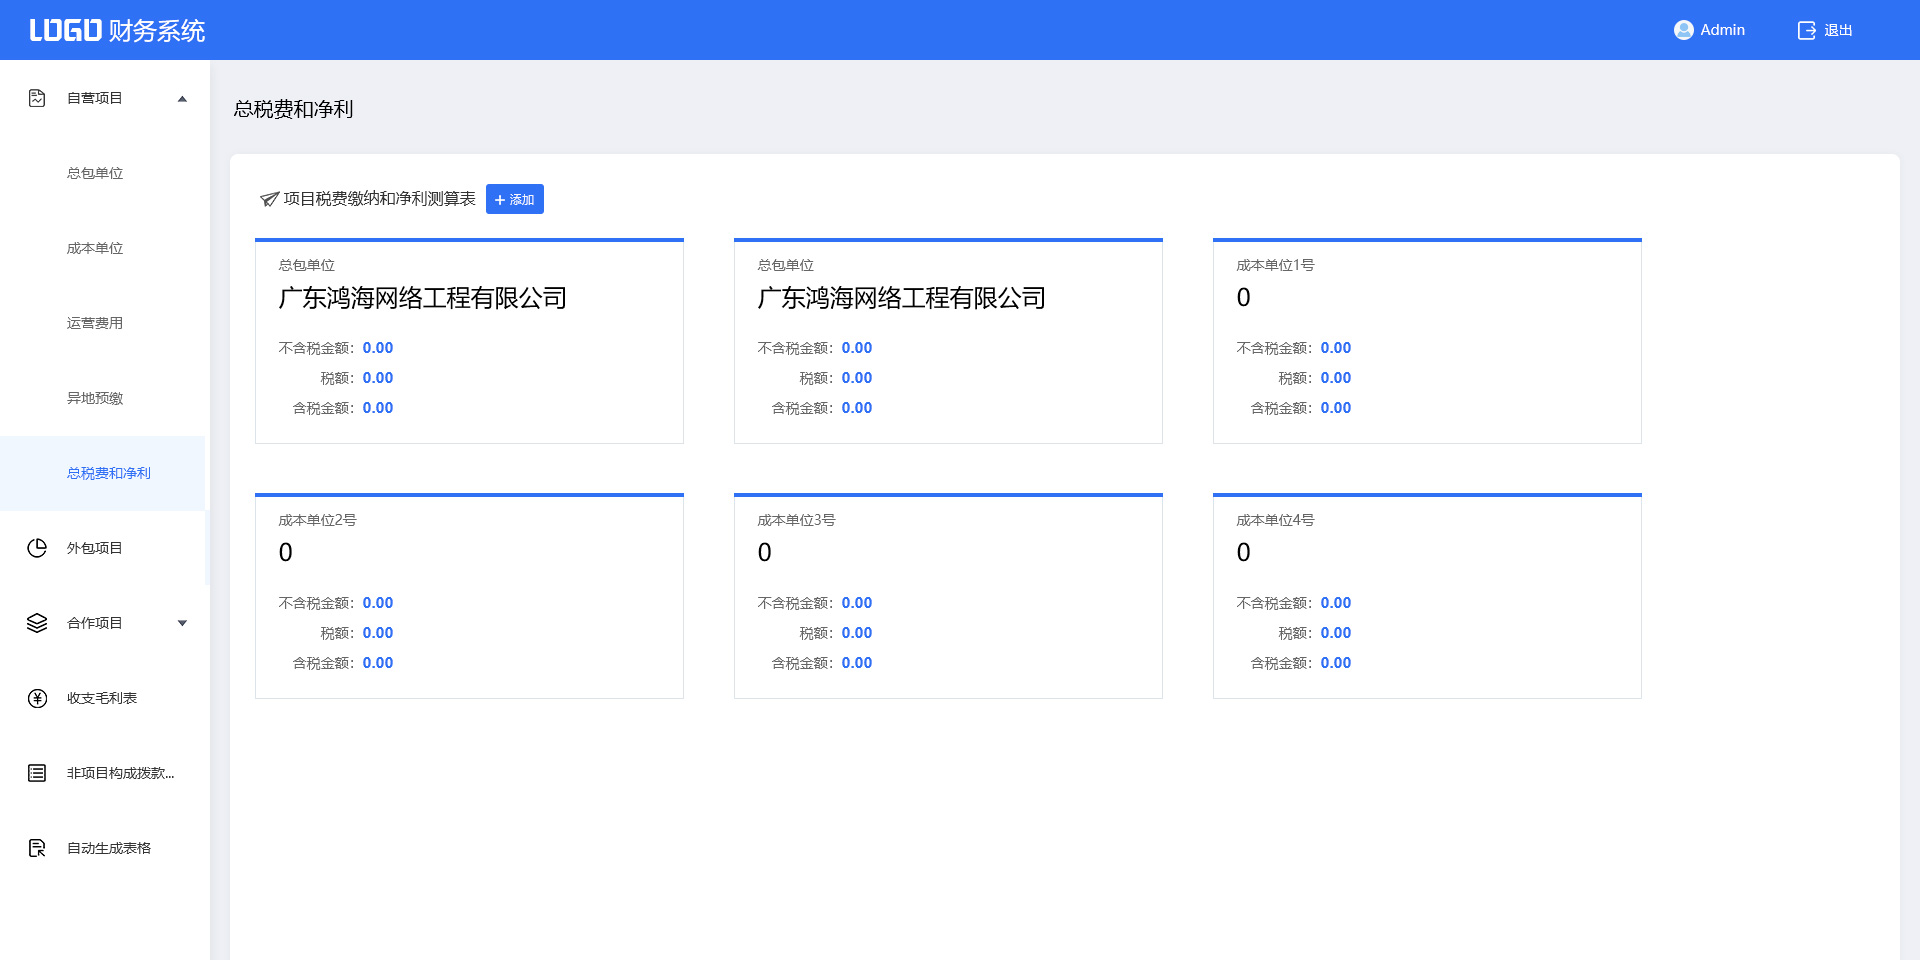This screenshot has width=1920, height=960.
Task: Select the active 总税费和净利 menu item
Action: coord(108,473)
